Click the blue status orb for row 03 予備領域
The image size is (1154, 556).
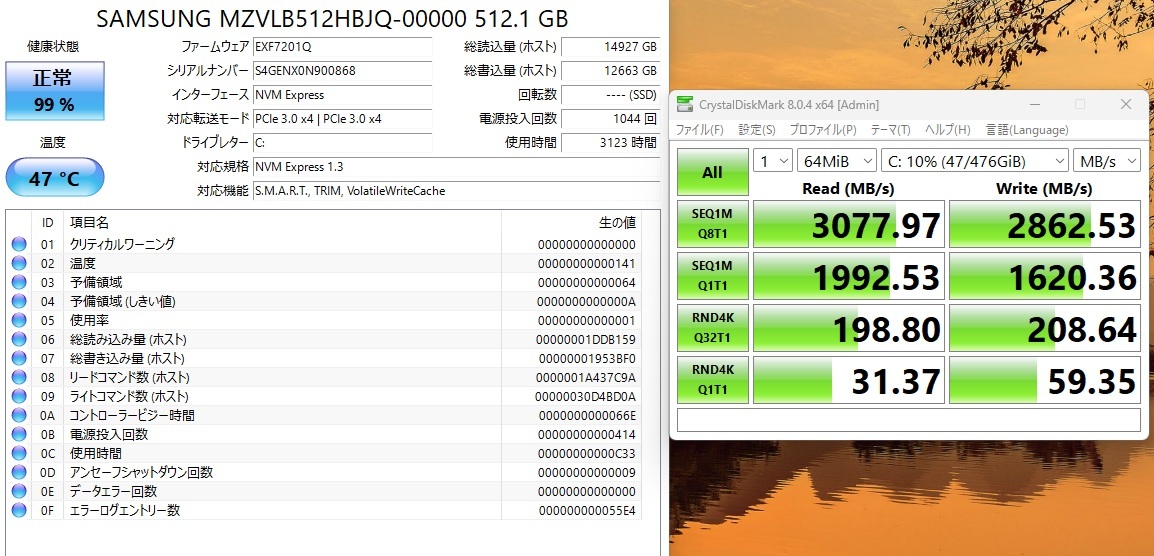coord(18,283)
